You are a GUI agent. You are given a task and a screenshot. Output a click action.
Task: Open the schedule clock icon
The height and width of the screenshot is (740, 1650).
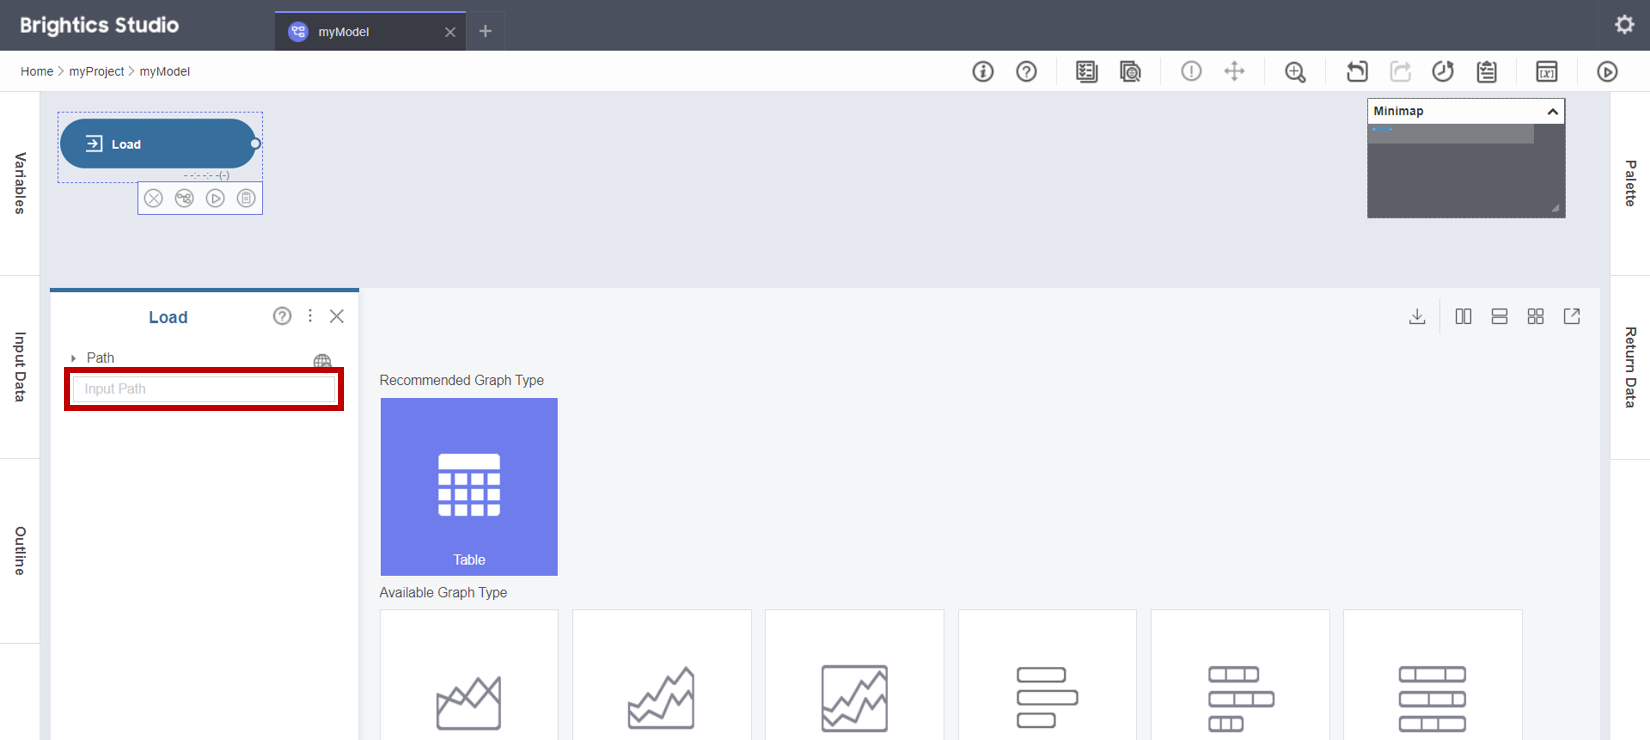click(x=1443, y=71)
